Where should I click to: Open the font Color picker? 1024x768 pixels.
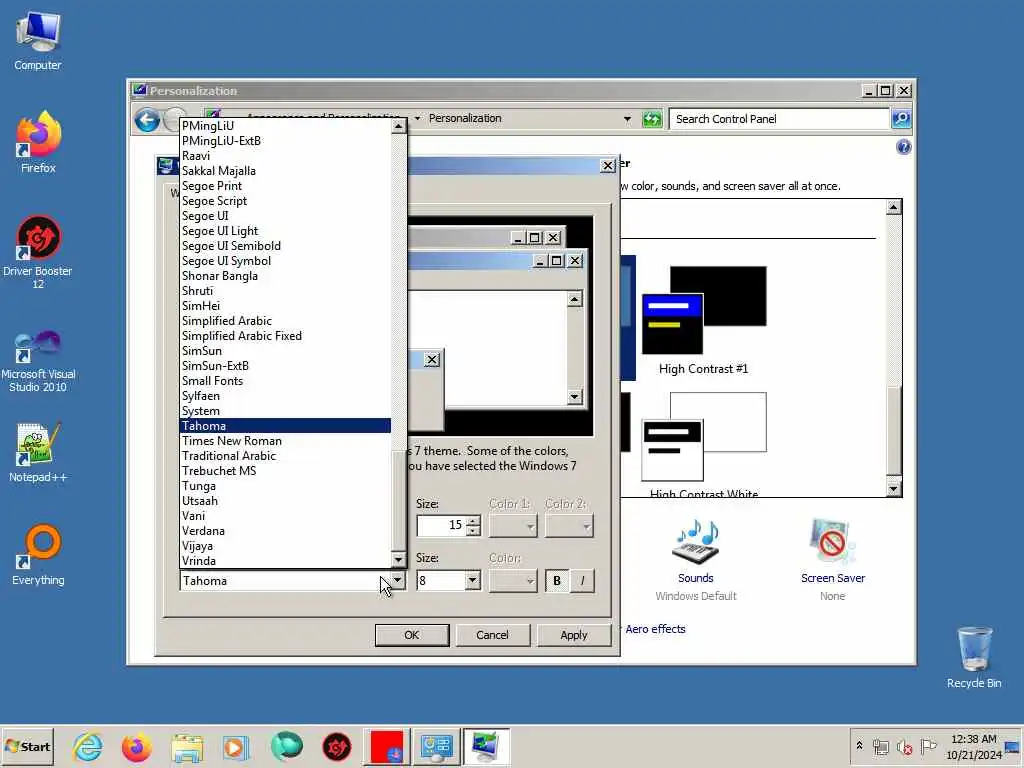[x=513, y=581]
